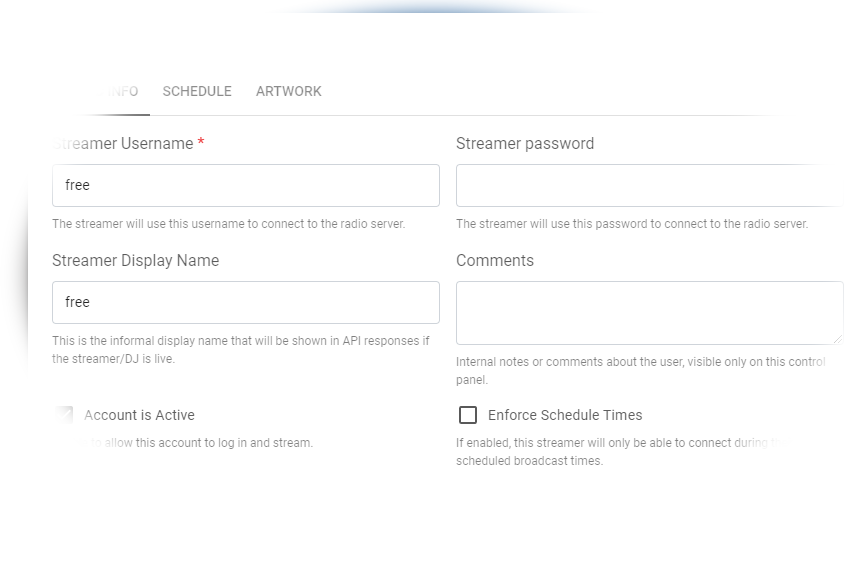Click the "Comments" field label
The image size is (868, 563).
pos(495,260)
